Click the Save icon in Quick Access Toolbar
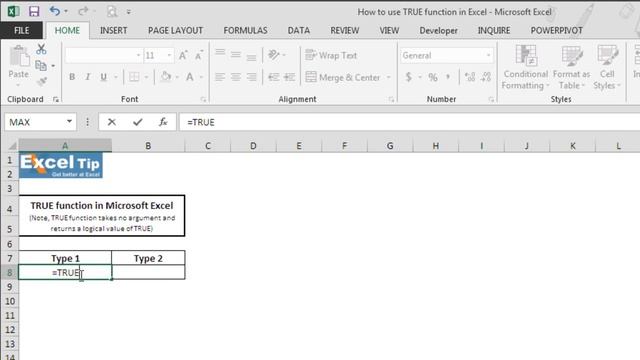Screen dimensions: 640x360 pyautogui.click(x=34, y=11)
